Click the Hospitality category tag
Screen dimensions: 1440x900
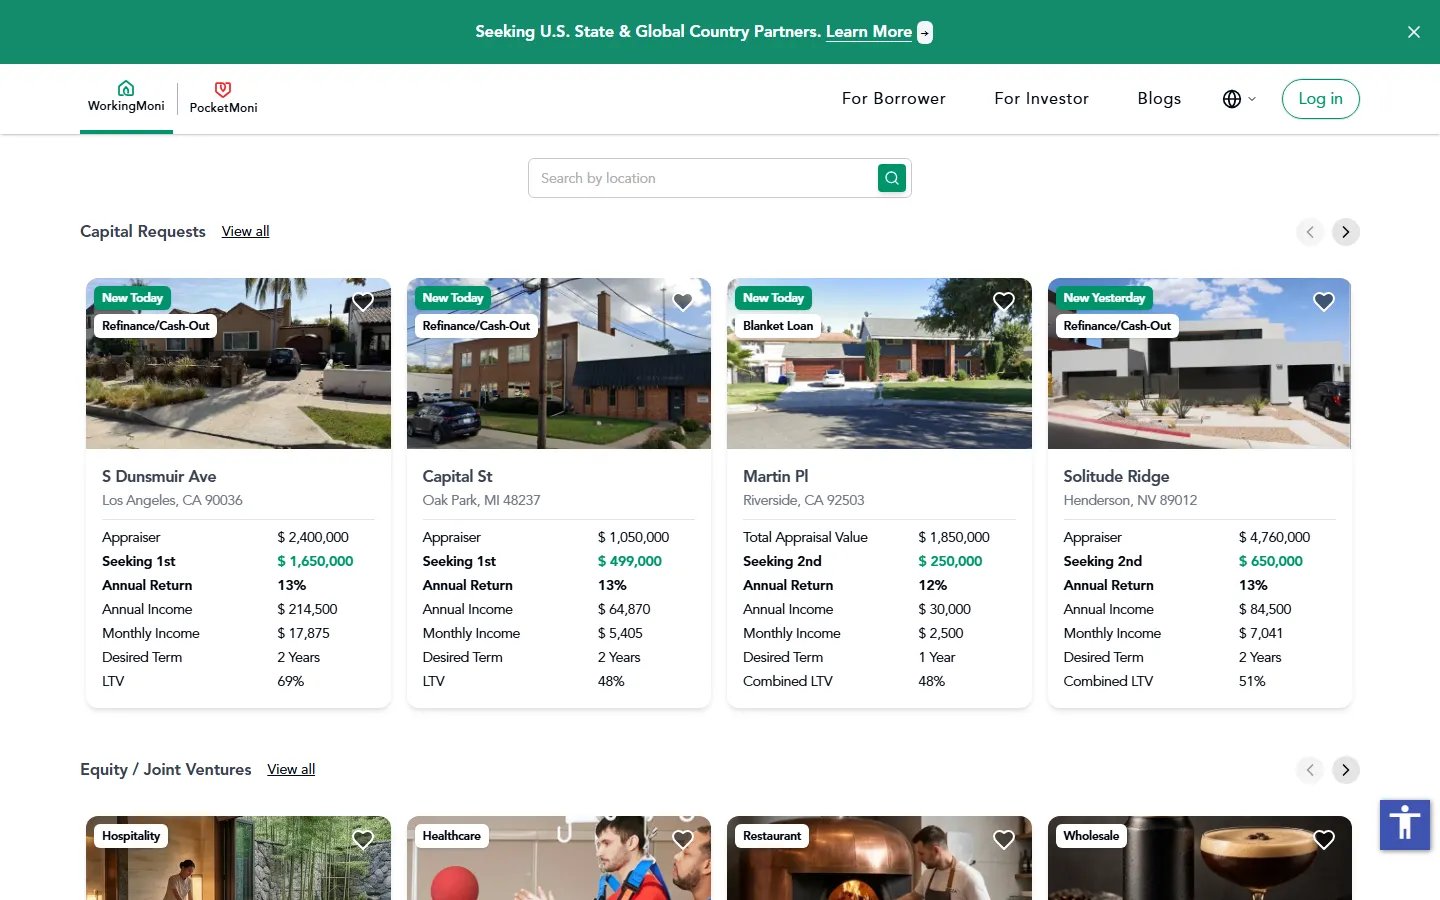coord(131,836)
